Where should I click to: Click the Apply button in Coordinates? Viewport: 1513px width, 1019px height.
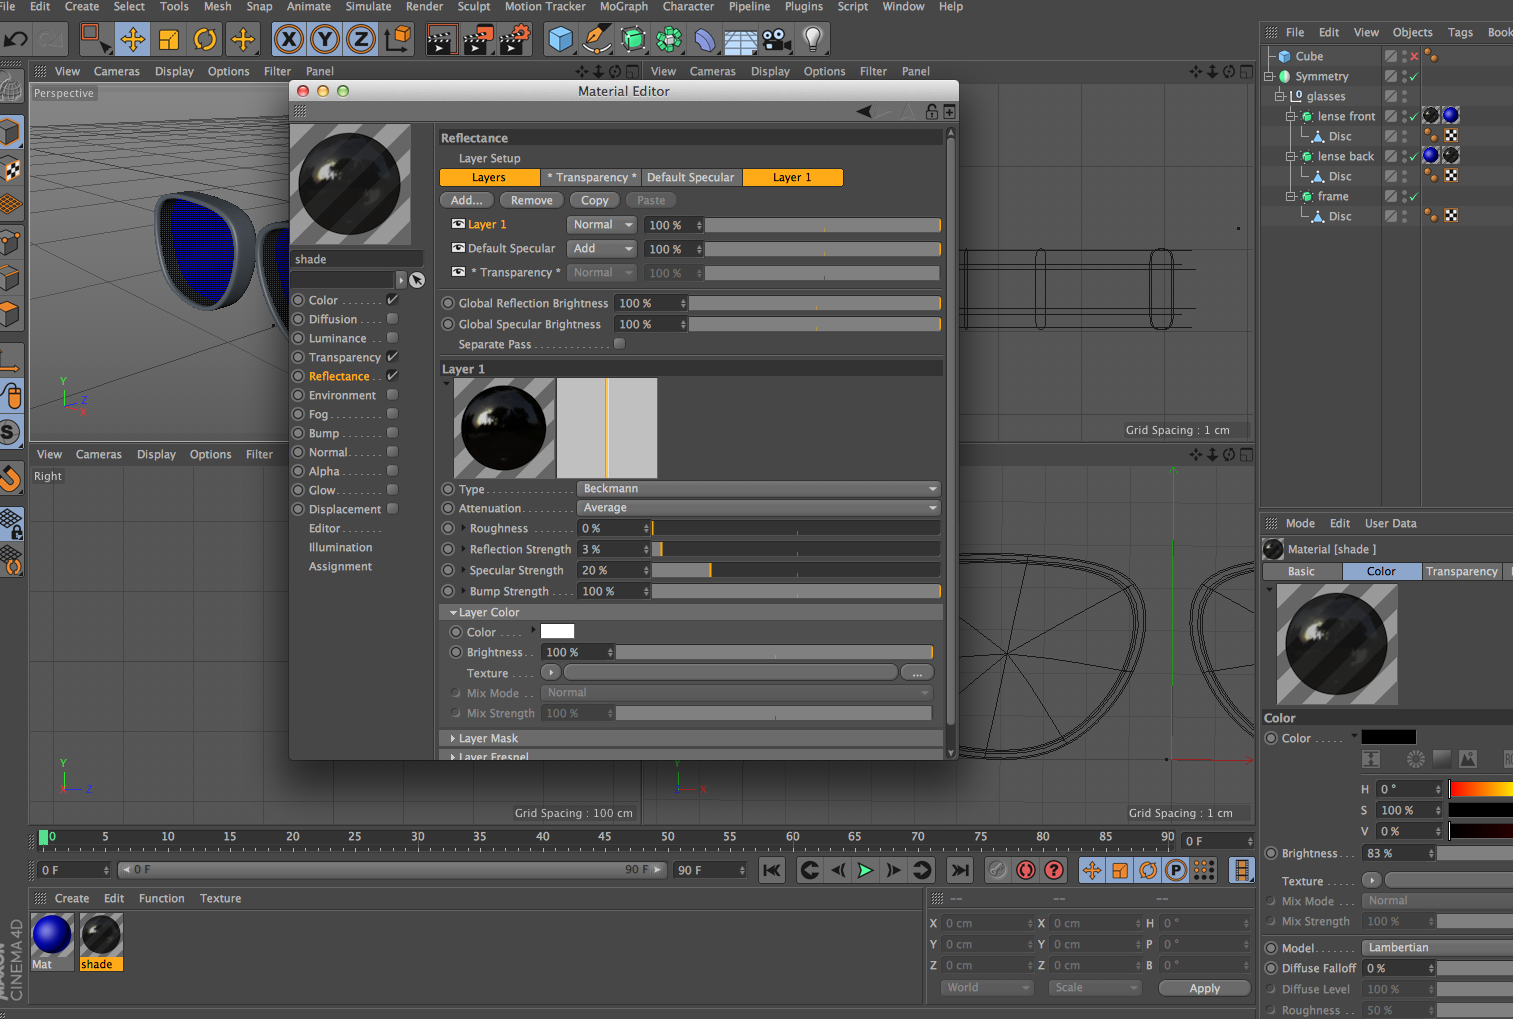point(1204,988)
